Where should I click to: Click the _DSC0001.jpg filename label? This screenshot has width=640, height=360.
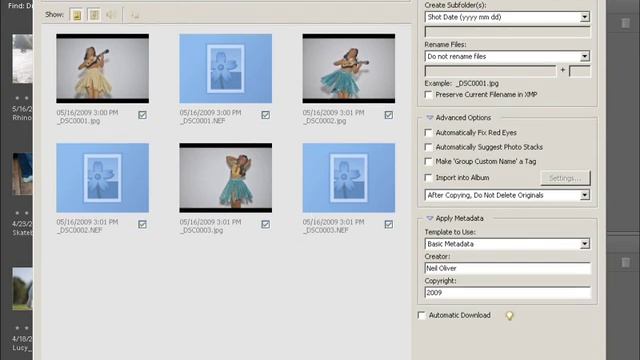78,121
